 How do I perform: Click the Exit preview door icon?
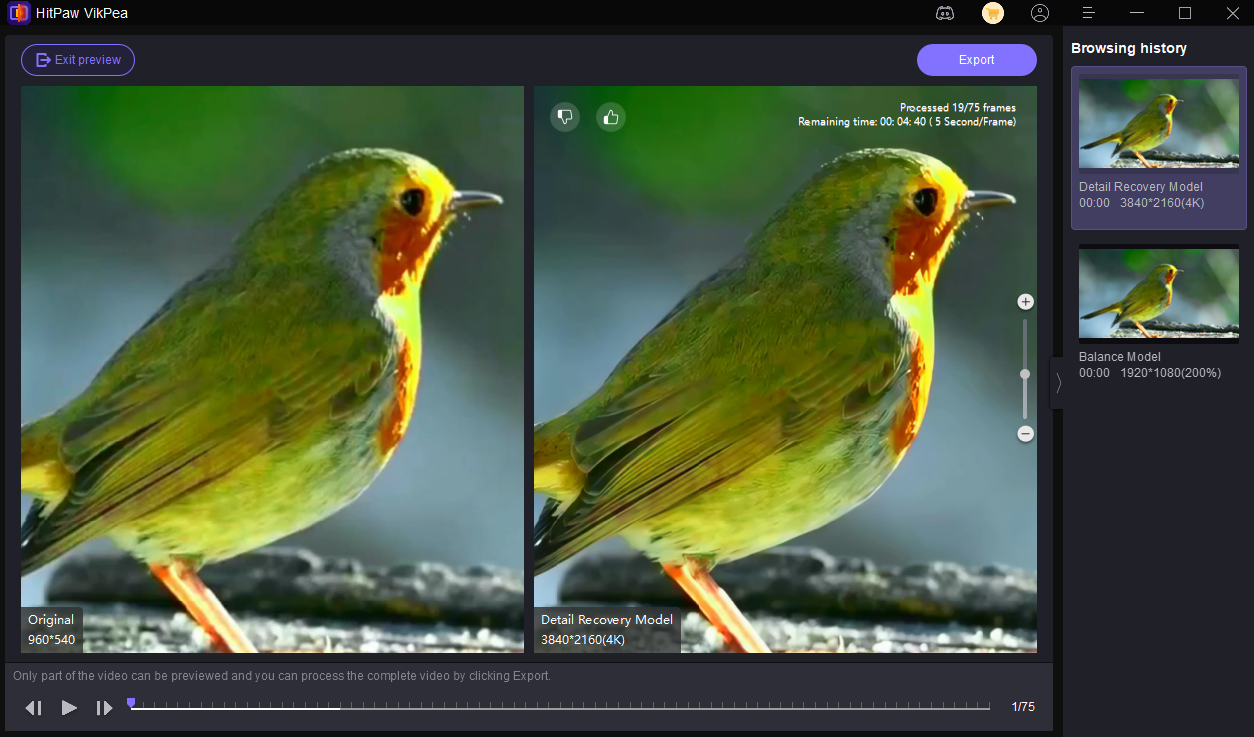(x=42, y=59)
